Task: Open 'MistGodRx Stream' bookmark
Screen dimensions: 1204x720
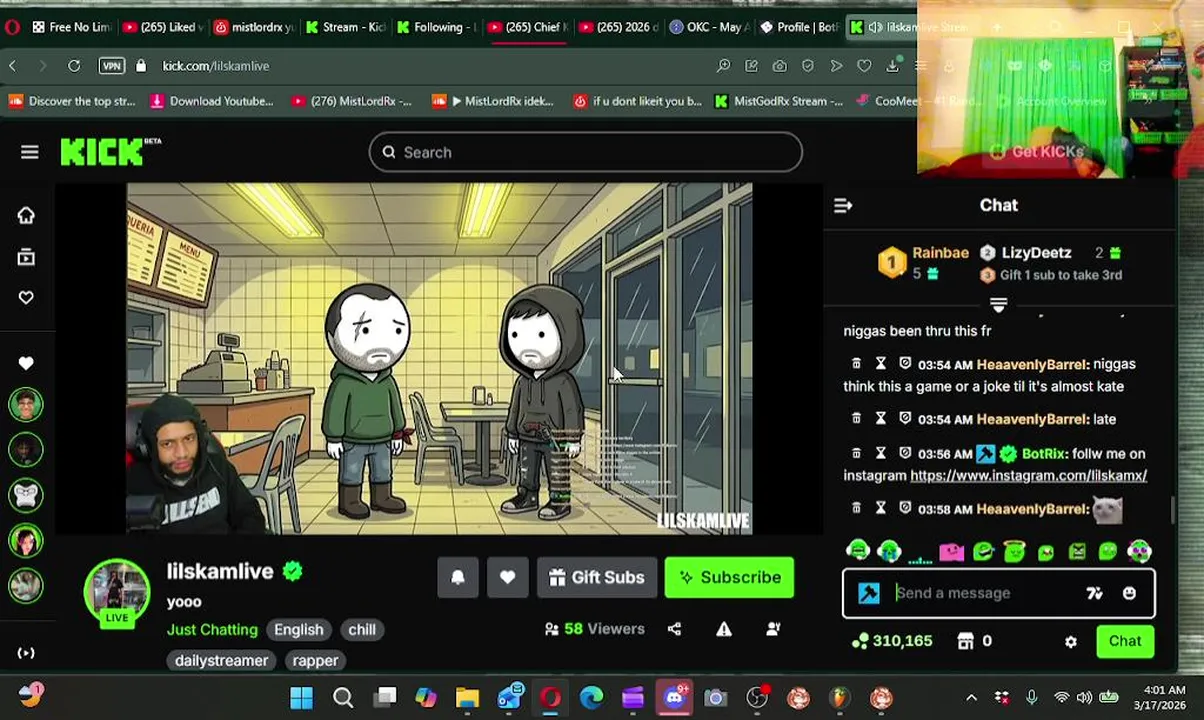Action: pos(778,101)
